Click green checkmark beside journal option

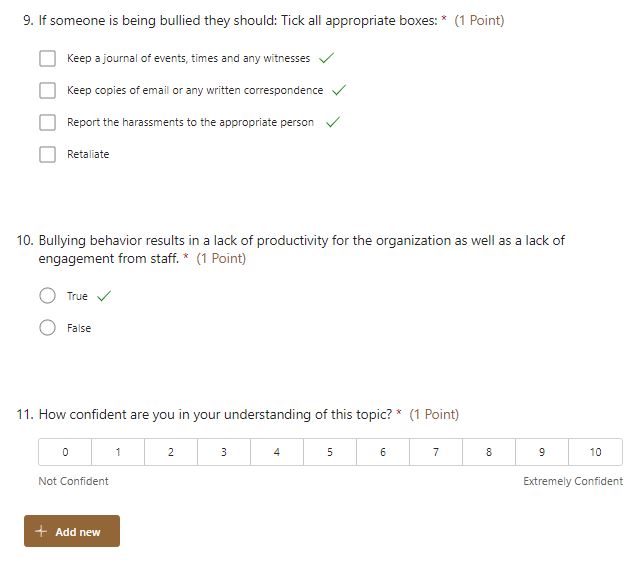pos(327,58)
